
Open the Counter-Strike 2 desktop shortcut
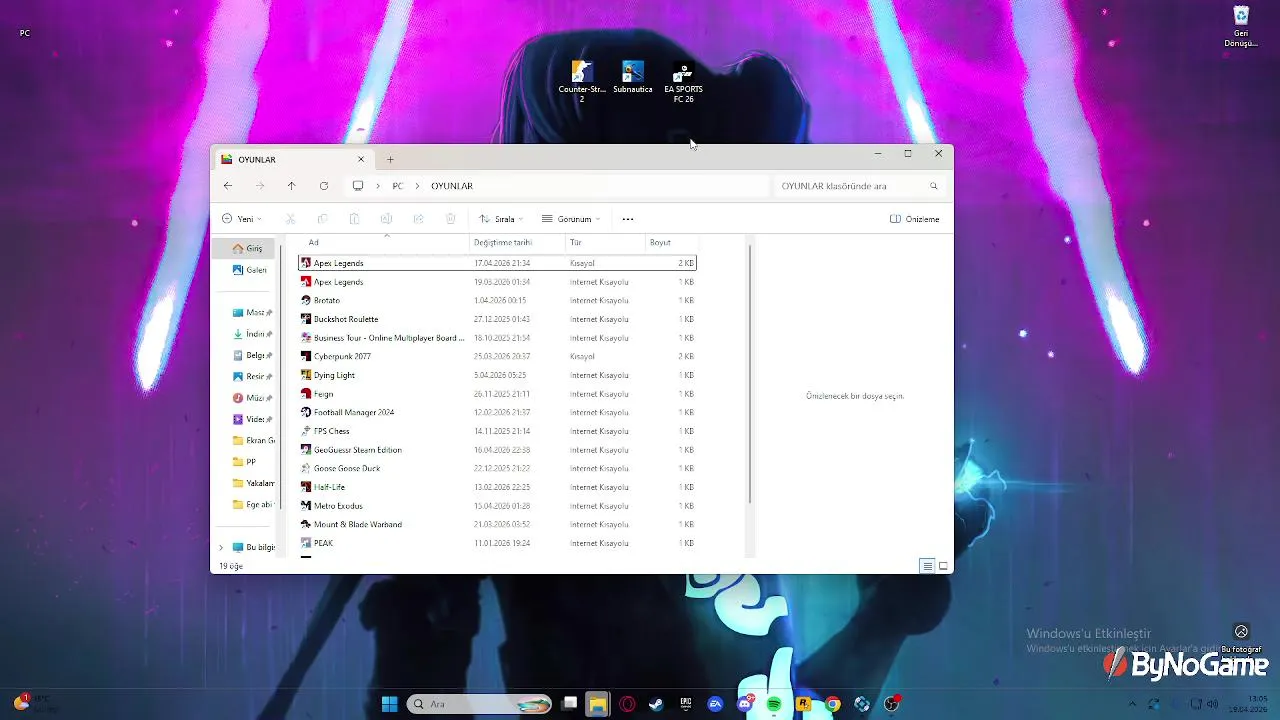[582, 82]
